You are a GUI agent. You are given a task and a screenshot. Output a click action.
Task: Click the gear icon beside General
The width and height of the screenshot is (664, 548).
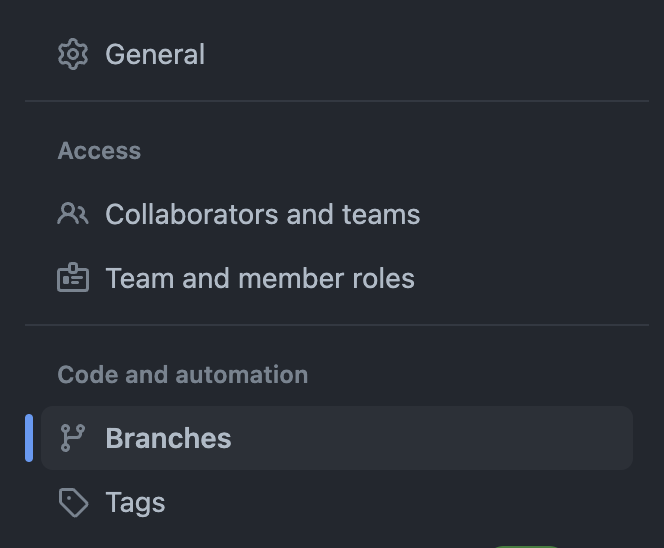coord(73,54)
